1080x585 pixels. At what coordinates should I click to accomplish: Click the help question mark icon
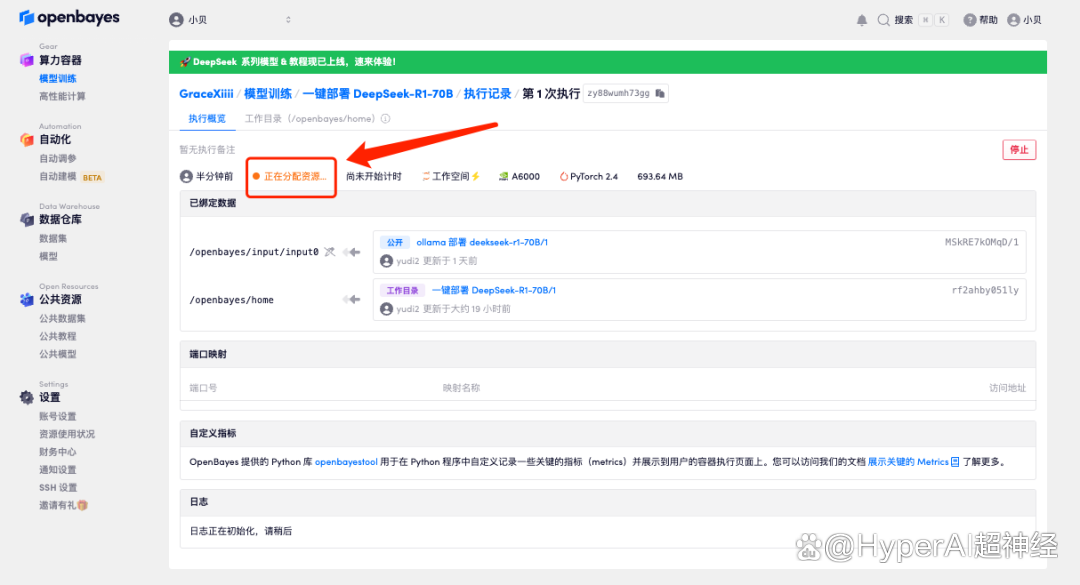click(969, 20)
